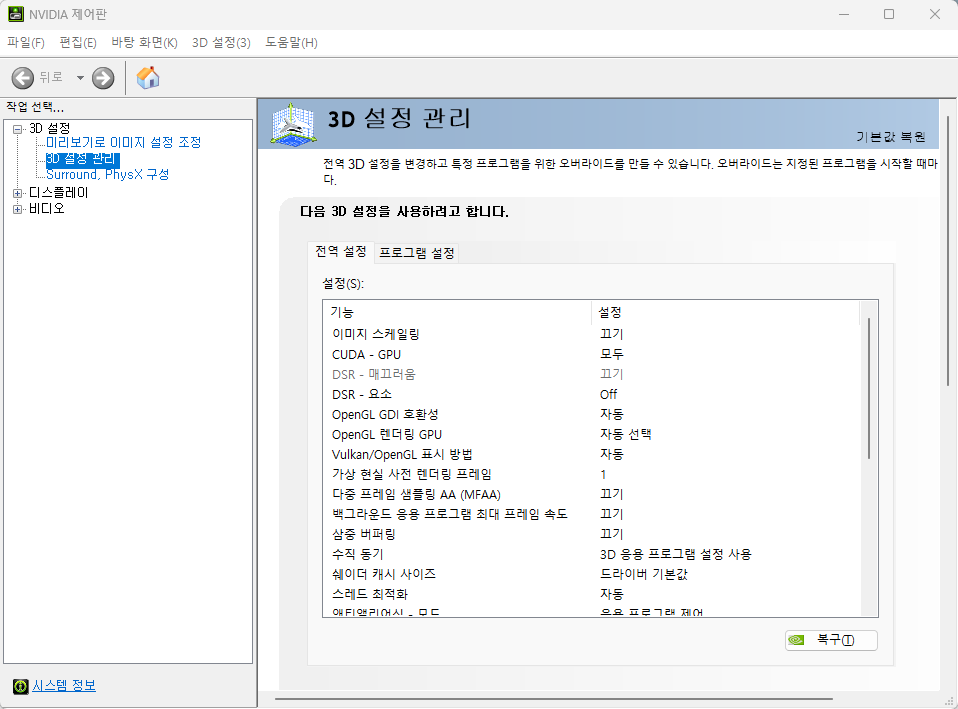
Task: Select 미리보기로 이미지 설정 조정 in tree
Action: (123, 142)
